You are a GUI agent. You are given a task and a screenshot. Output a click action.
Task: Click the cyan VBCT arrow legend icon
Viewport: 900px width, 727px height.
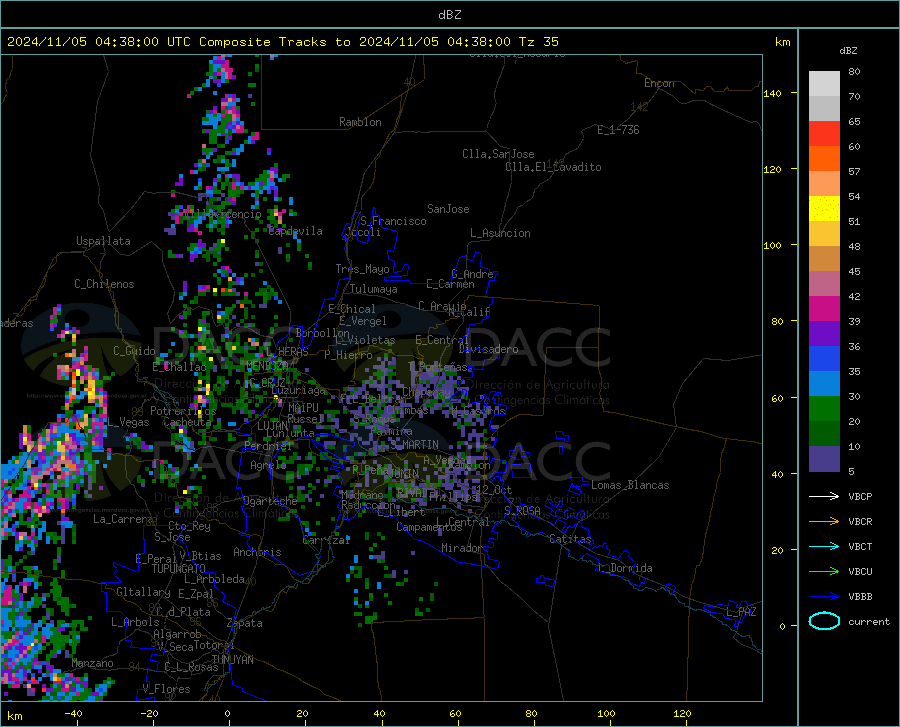824,546
